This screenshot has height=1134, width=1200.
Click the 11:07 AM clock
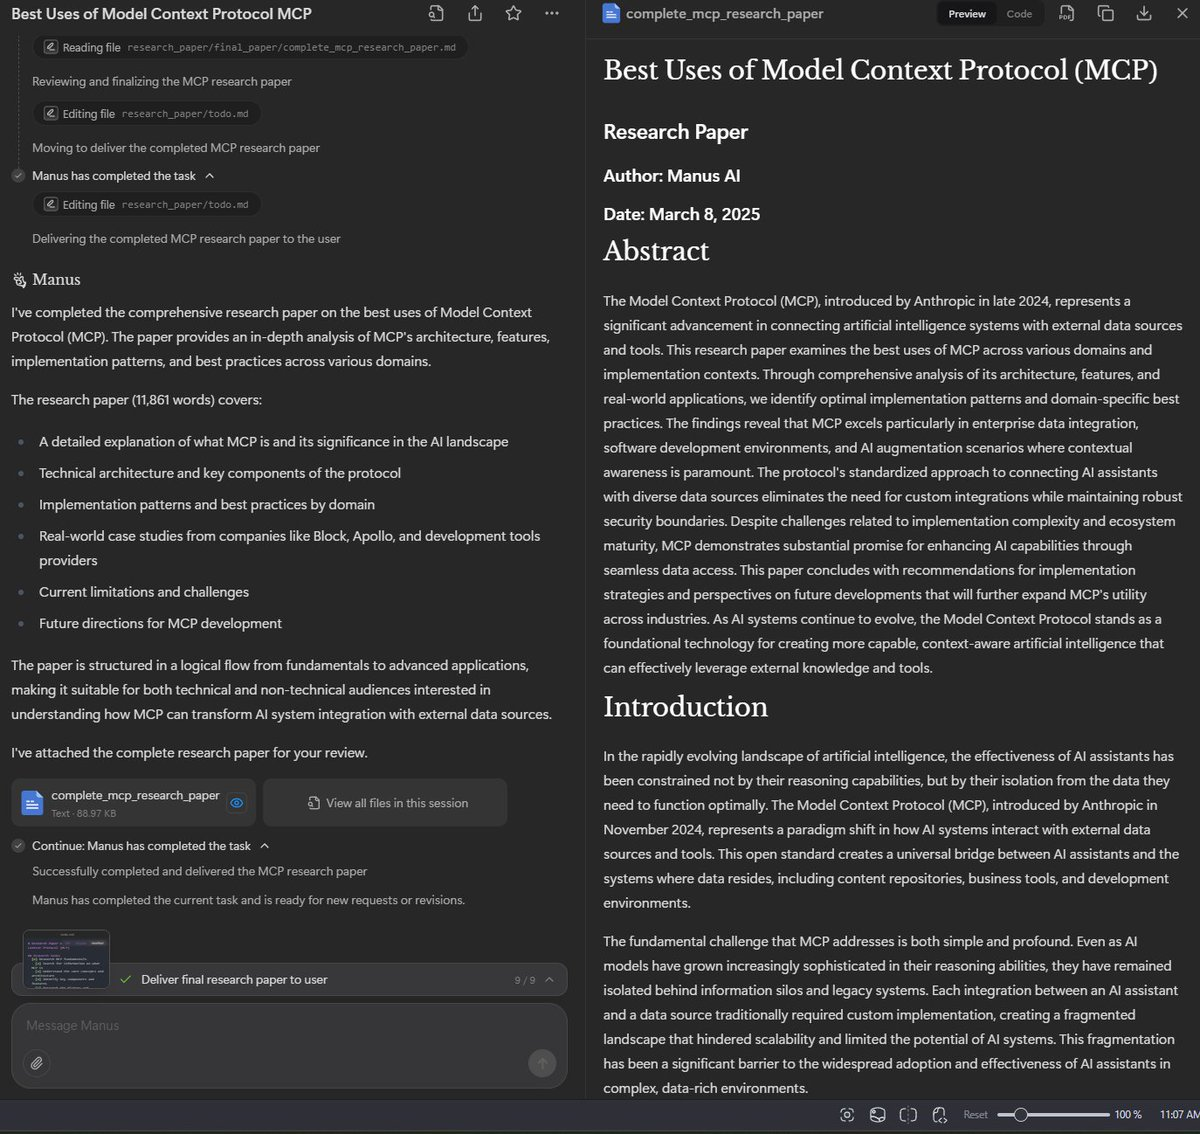coord(1179,1115)
